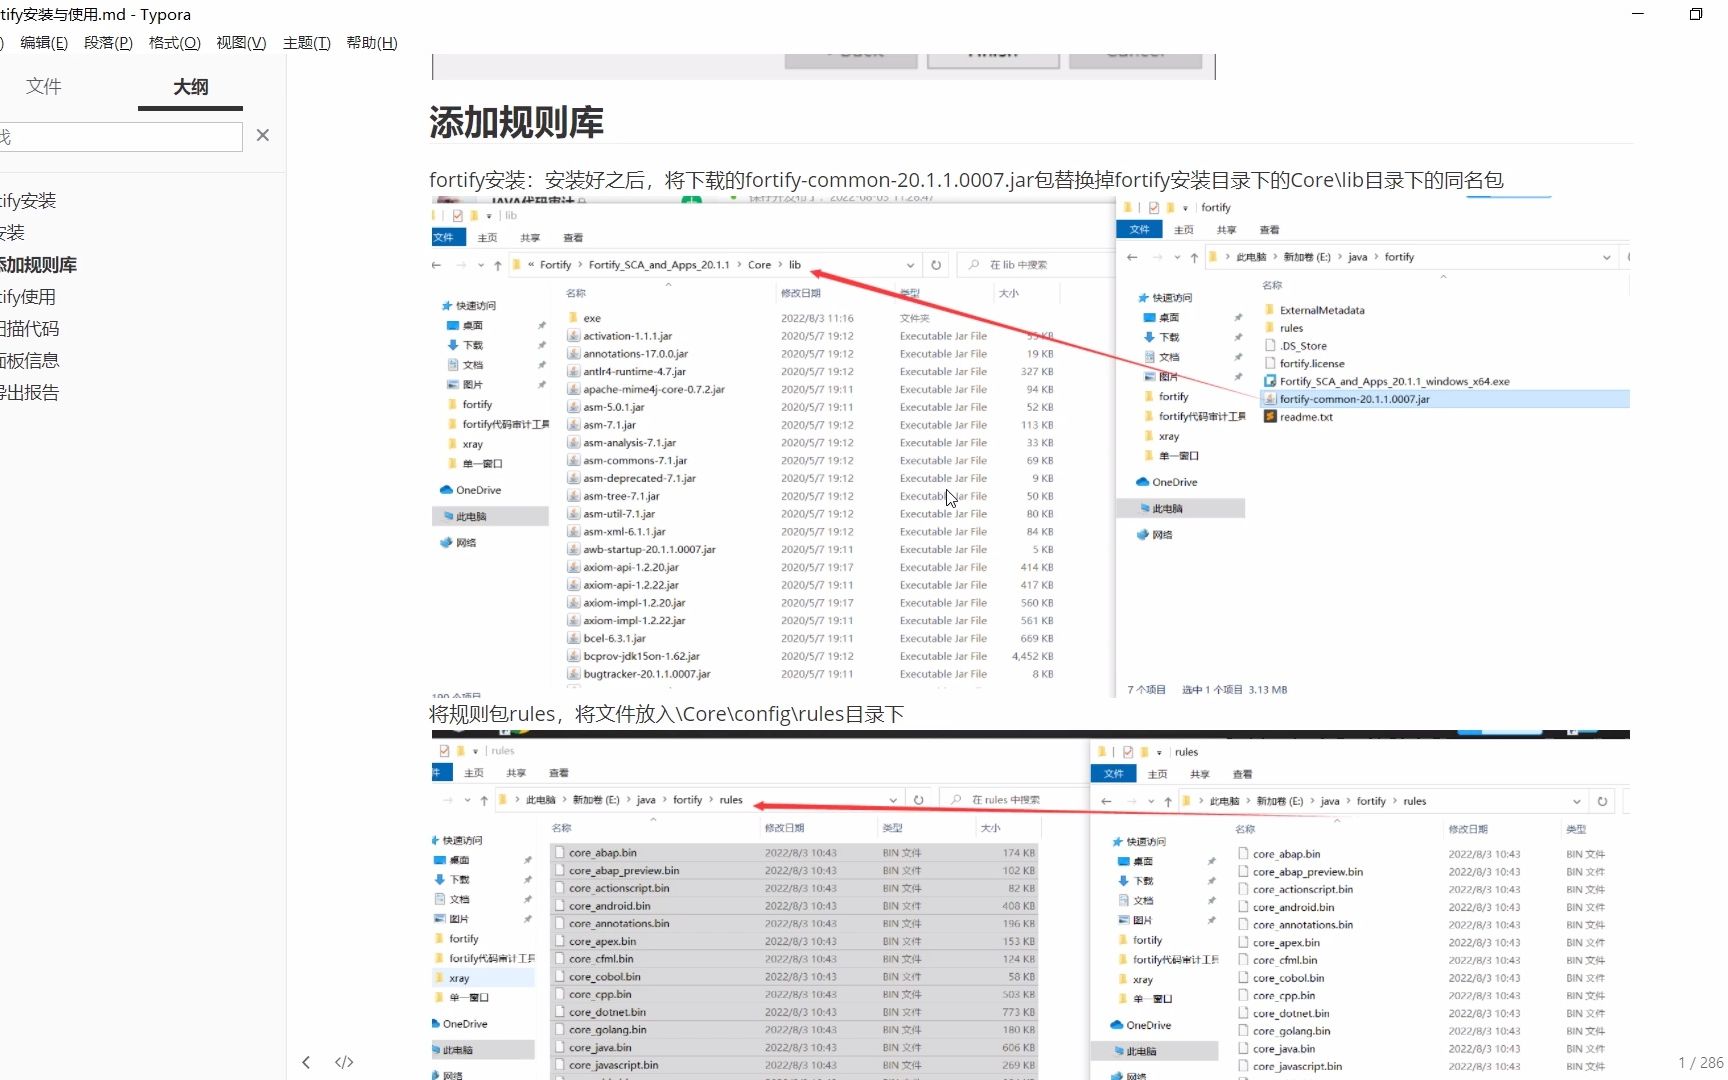Click the 将规则包rules paragraph text
Image resolution: width=1728 pixels, height=1080 pixels.
(x=666, y=714)
